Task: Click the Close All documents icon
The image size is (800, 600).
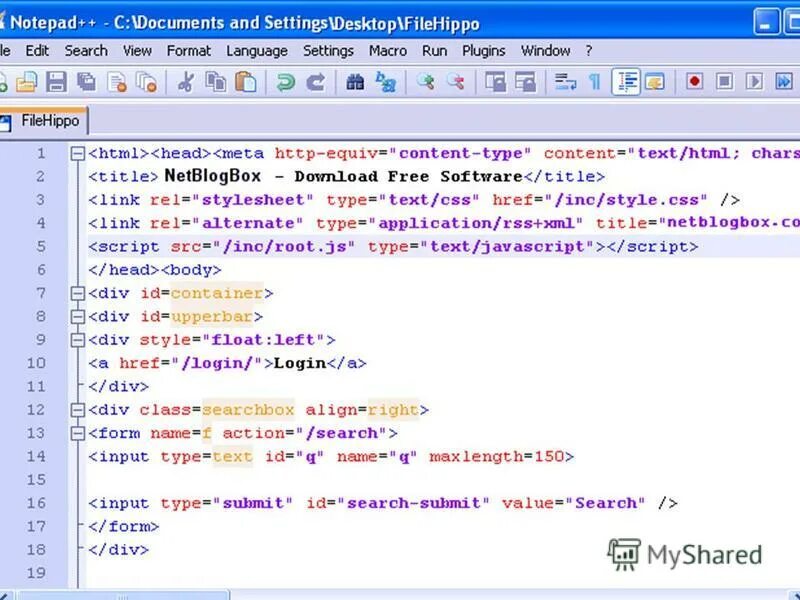Action: pos(147,82)
